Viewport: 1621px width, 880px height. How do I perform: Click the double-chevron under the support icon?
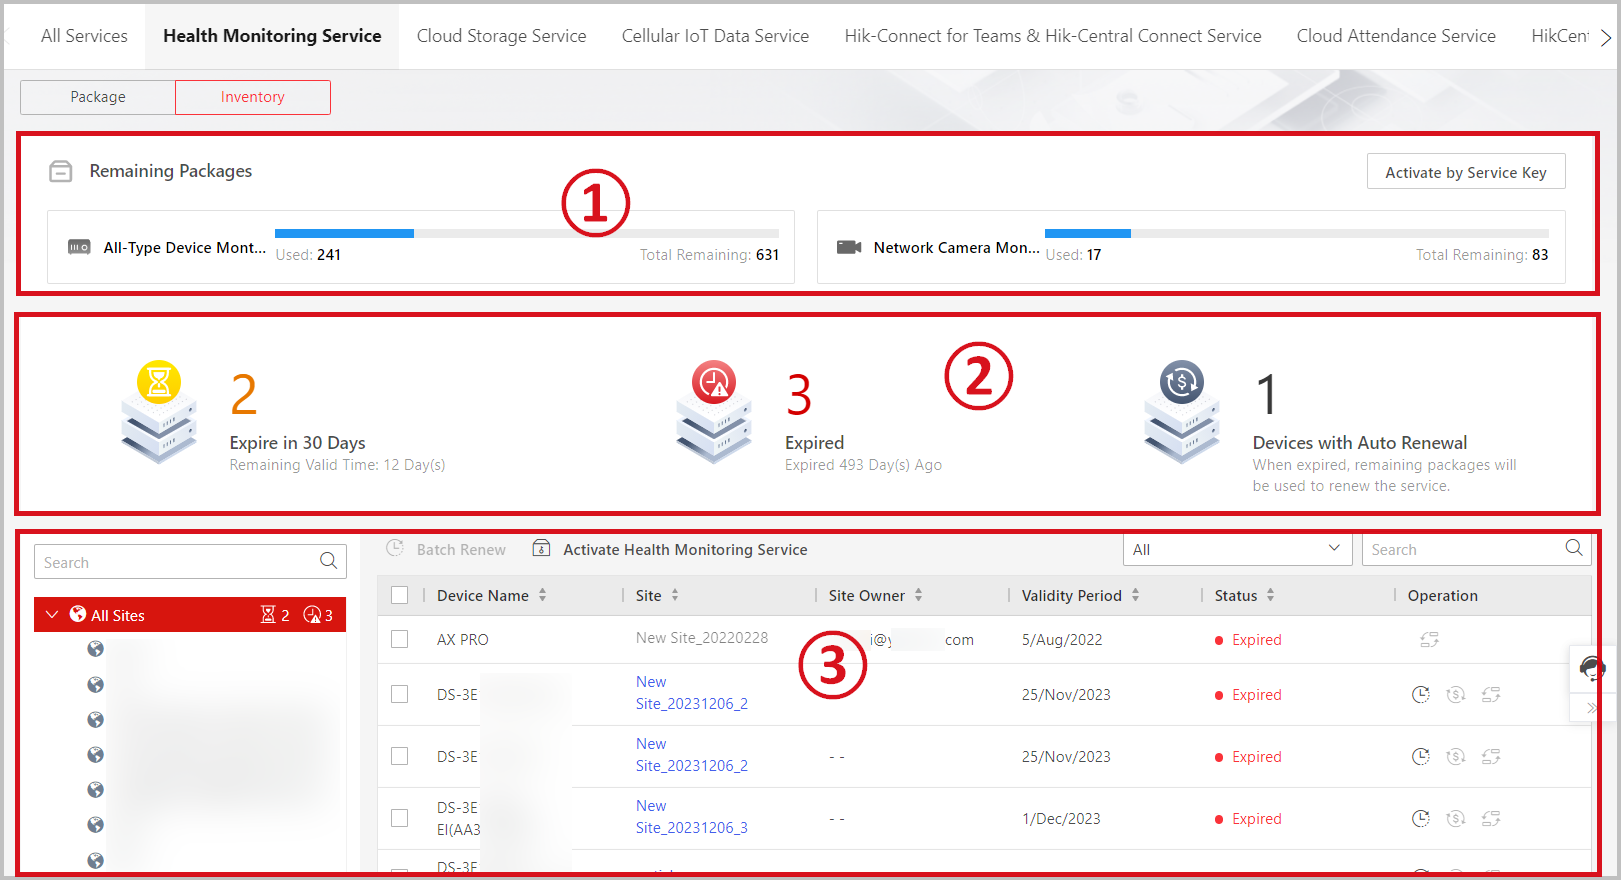[1592, 707]
